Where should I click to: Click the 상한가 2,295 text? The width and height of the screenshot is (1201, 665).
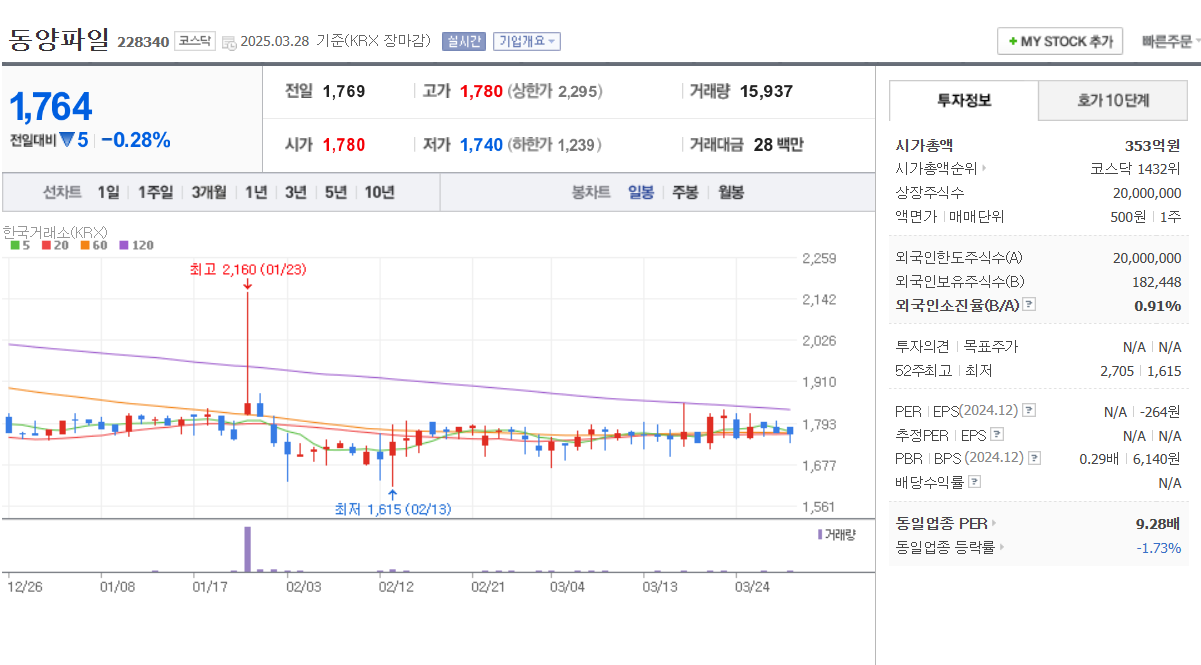click(x=555, y=91)
